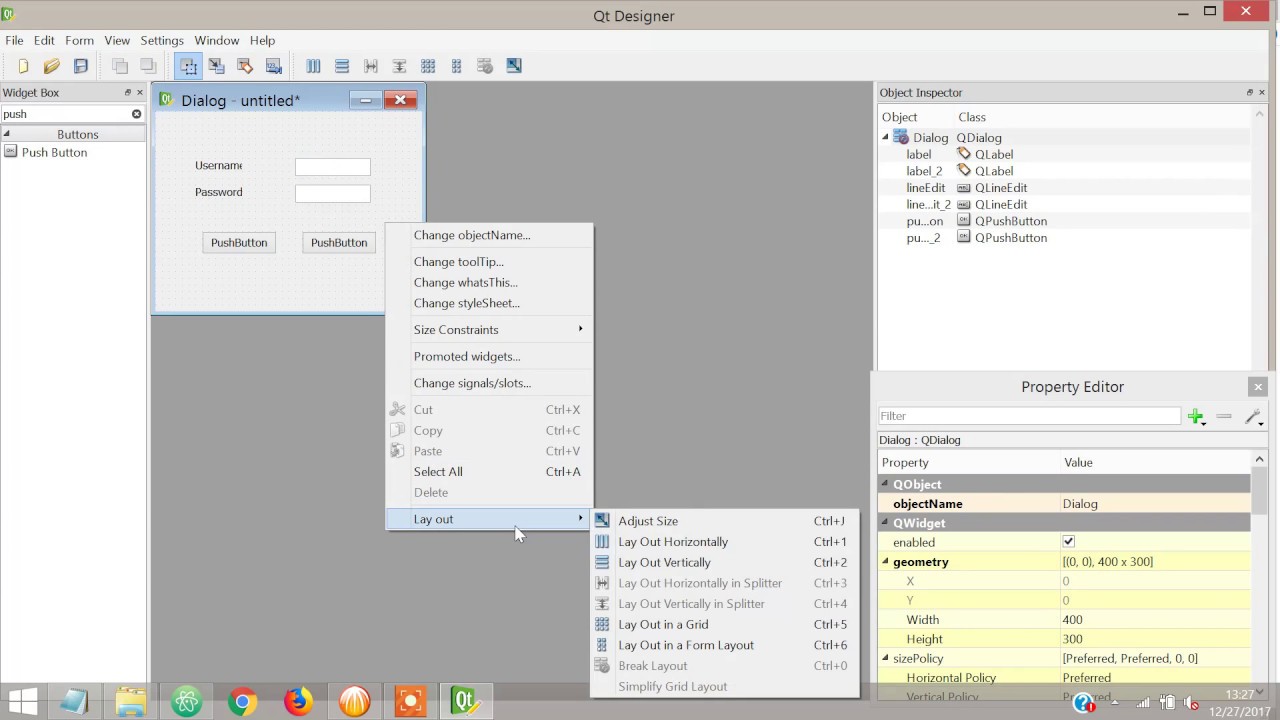Click the Adjust Size toolbar icon
1280x720 pixels.
[x=514, y=66]
